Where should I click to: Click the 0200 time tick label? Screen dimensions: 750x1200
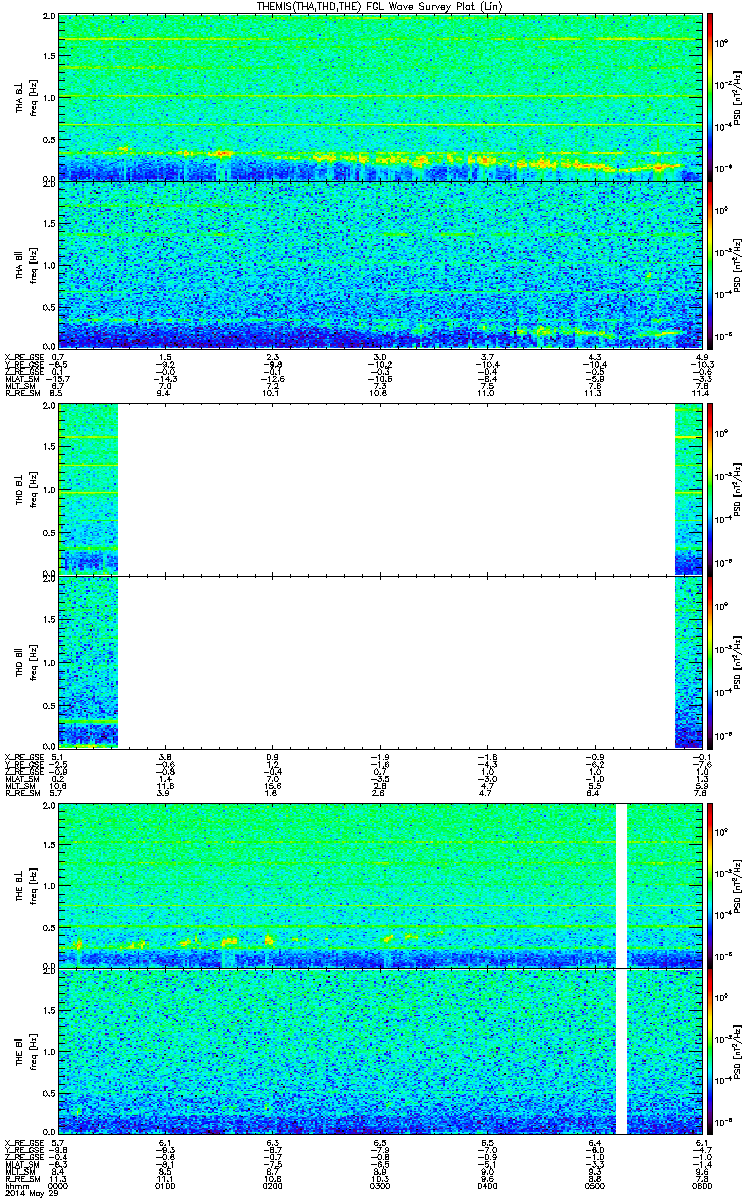click(x=271, y=1185)
